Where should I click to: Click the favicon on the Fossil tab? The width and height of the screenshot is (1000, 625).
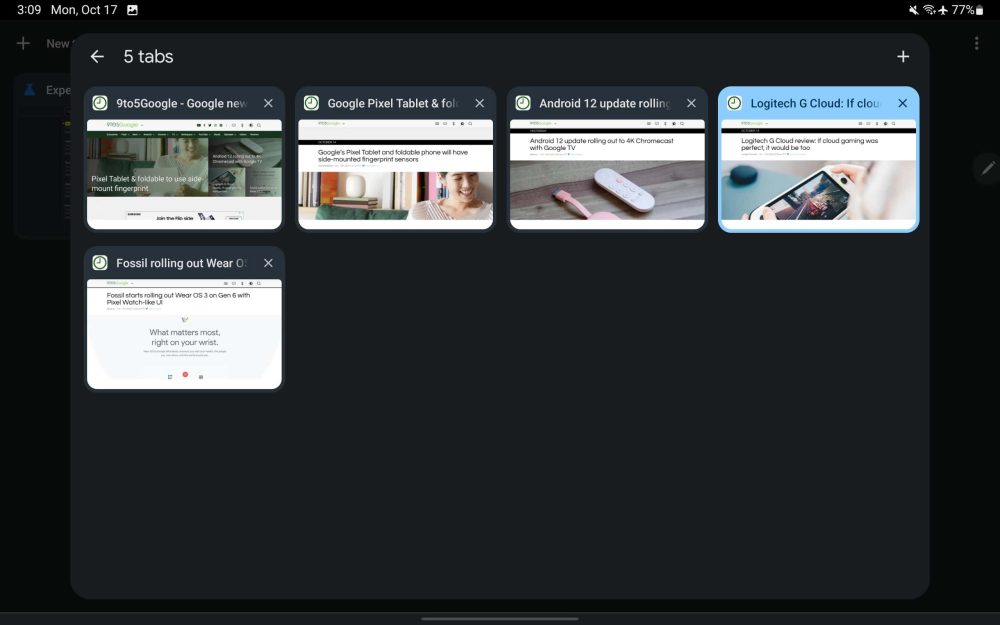tap(100, 263)
